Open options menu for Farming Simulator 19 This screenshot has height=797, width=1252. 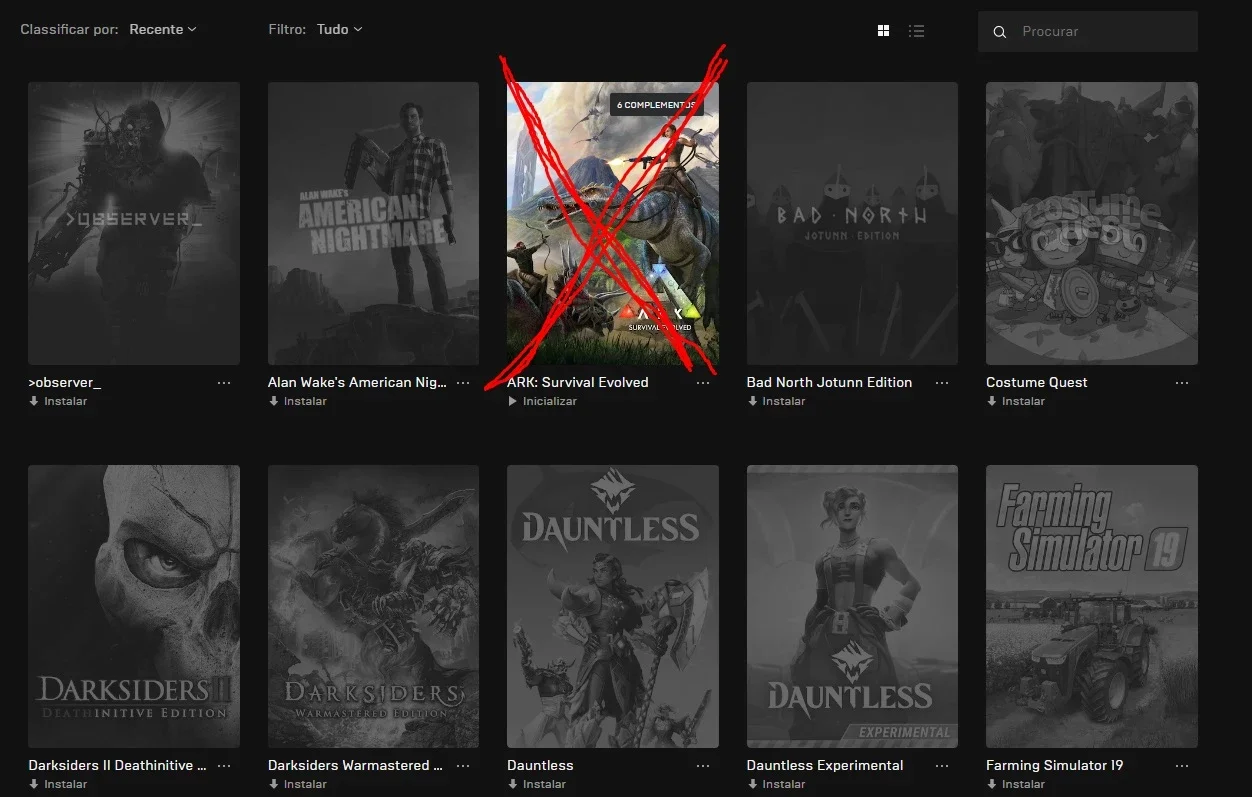point(1182,766)
